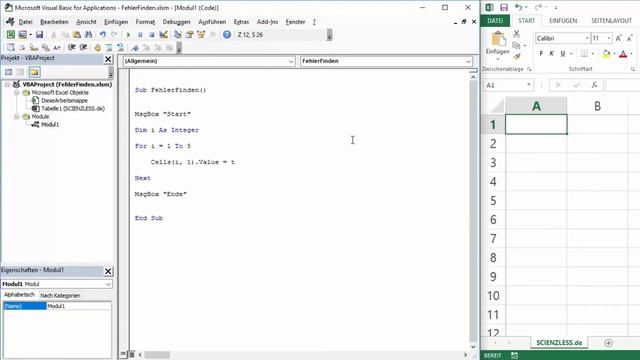Click the red font color A swatch

pyautogui.click(x=623, y=53)
